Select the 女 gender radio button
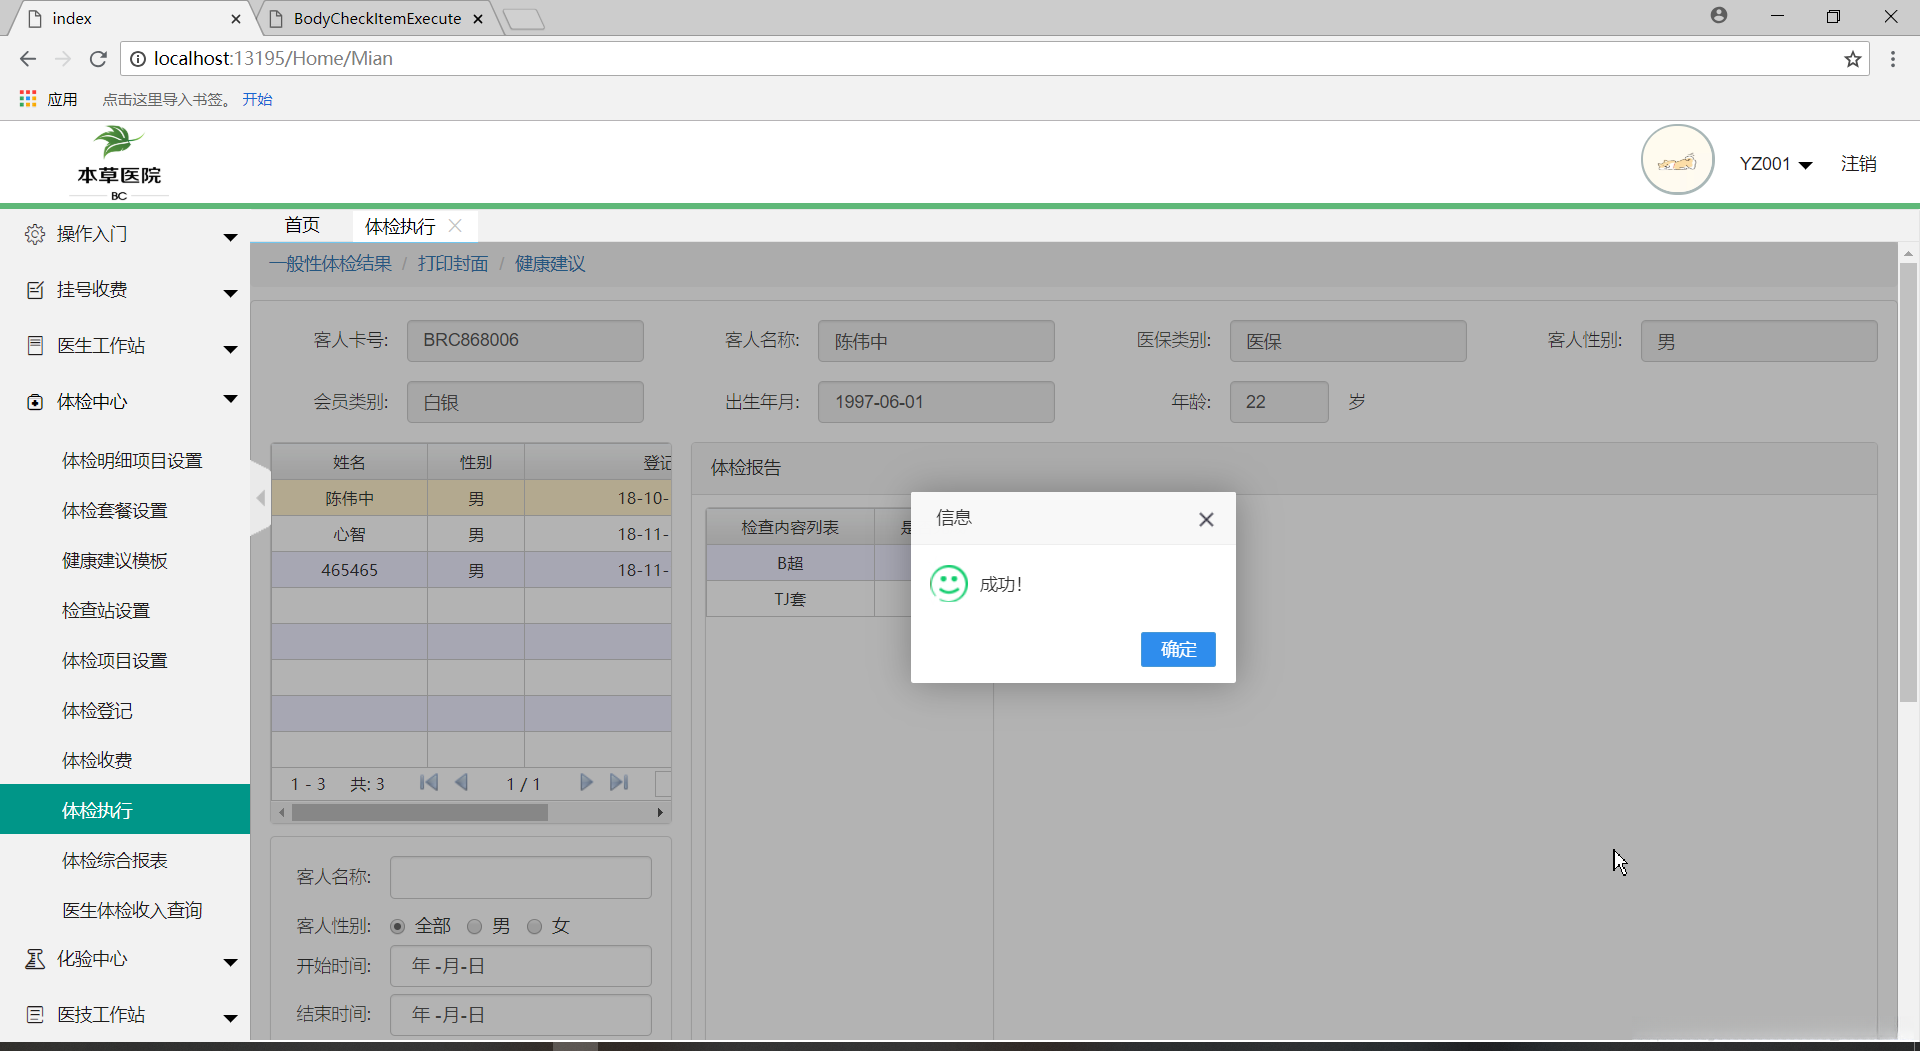 pyautogui.click(x=535, y=926)
